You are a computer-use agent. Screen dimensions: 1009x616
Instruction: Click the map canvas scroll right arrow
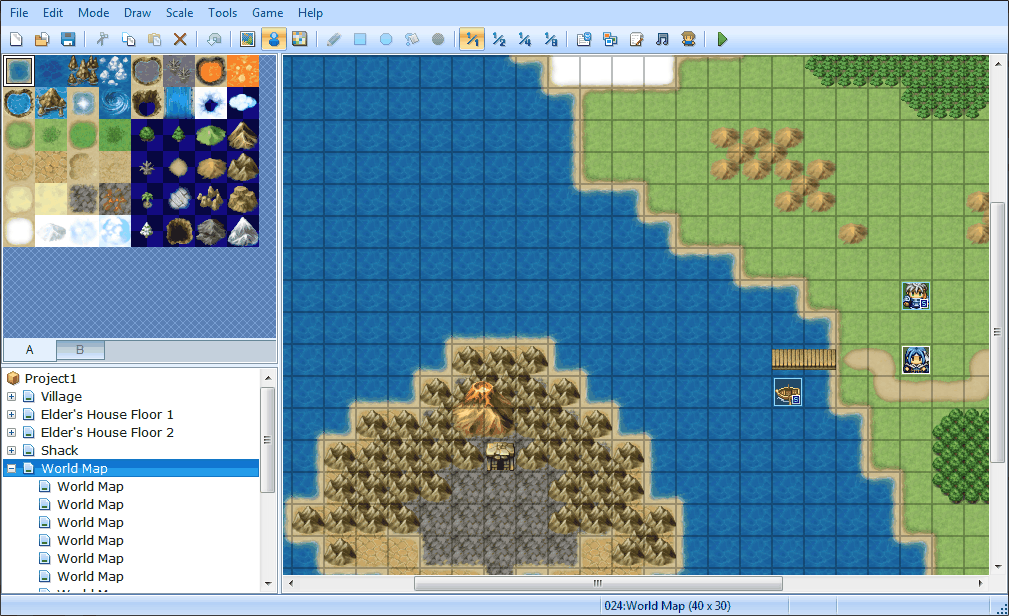pyautogui.click(x=980, y=583)
